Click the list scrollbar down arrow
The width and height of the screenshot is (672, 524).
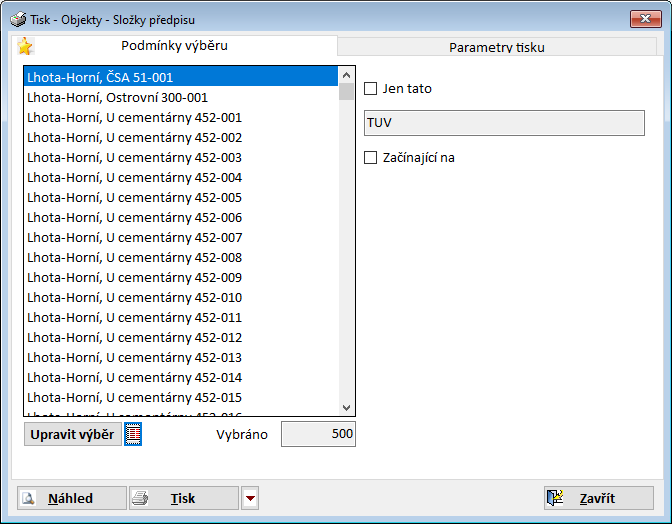coord(347,407)
